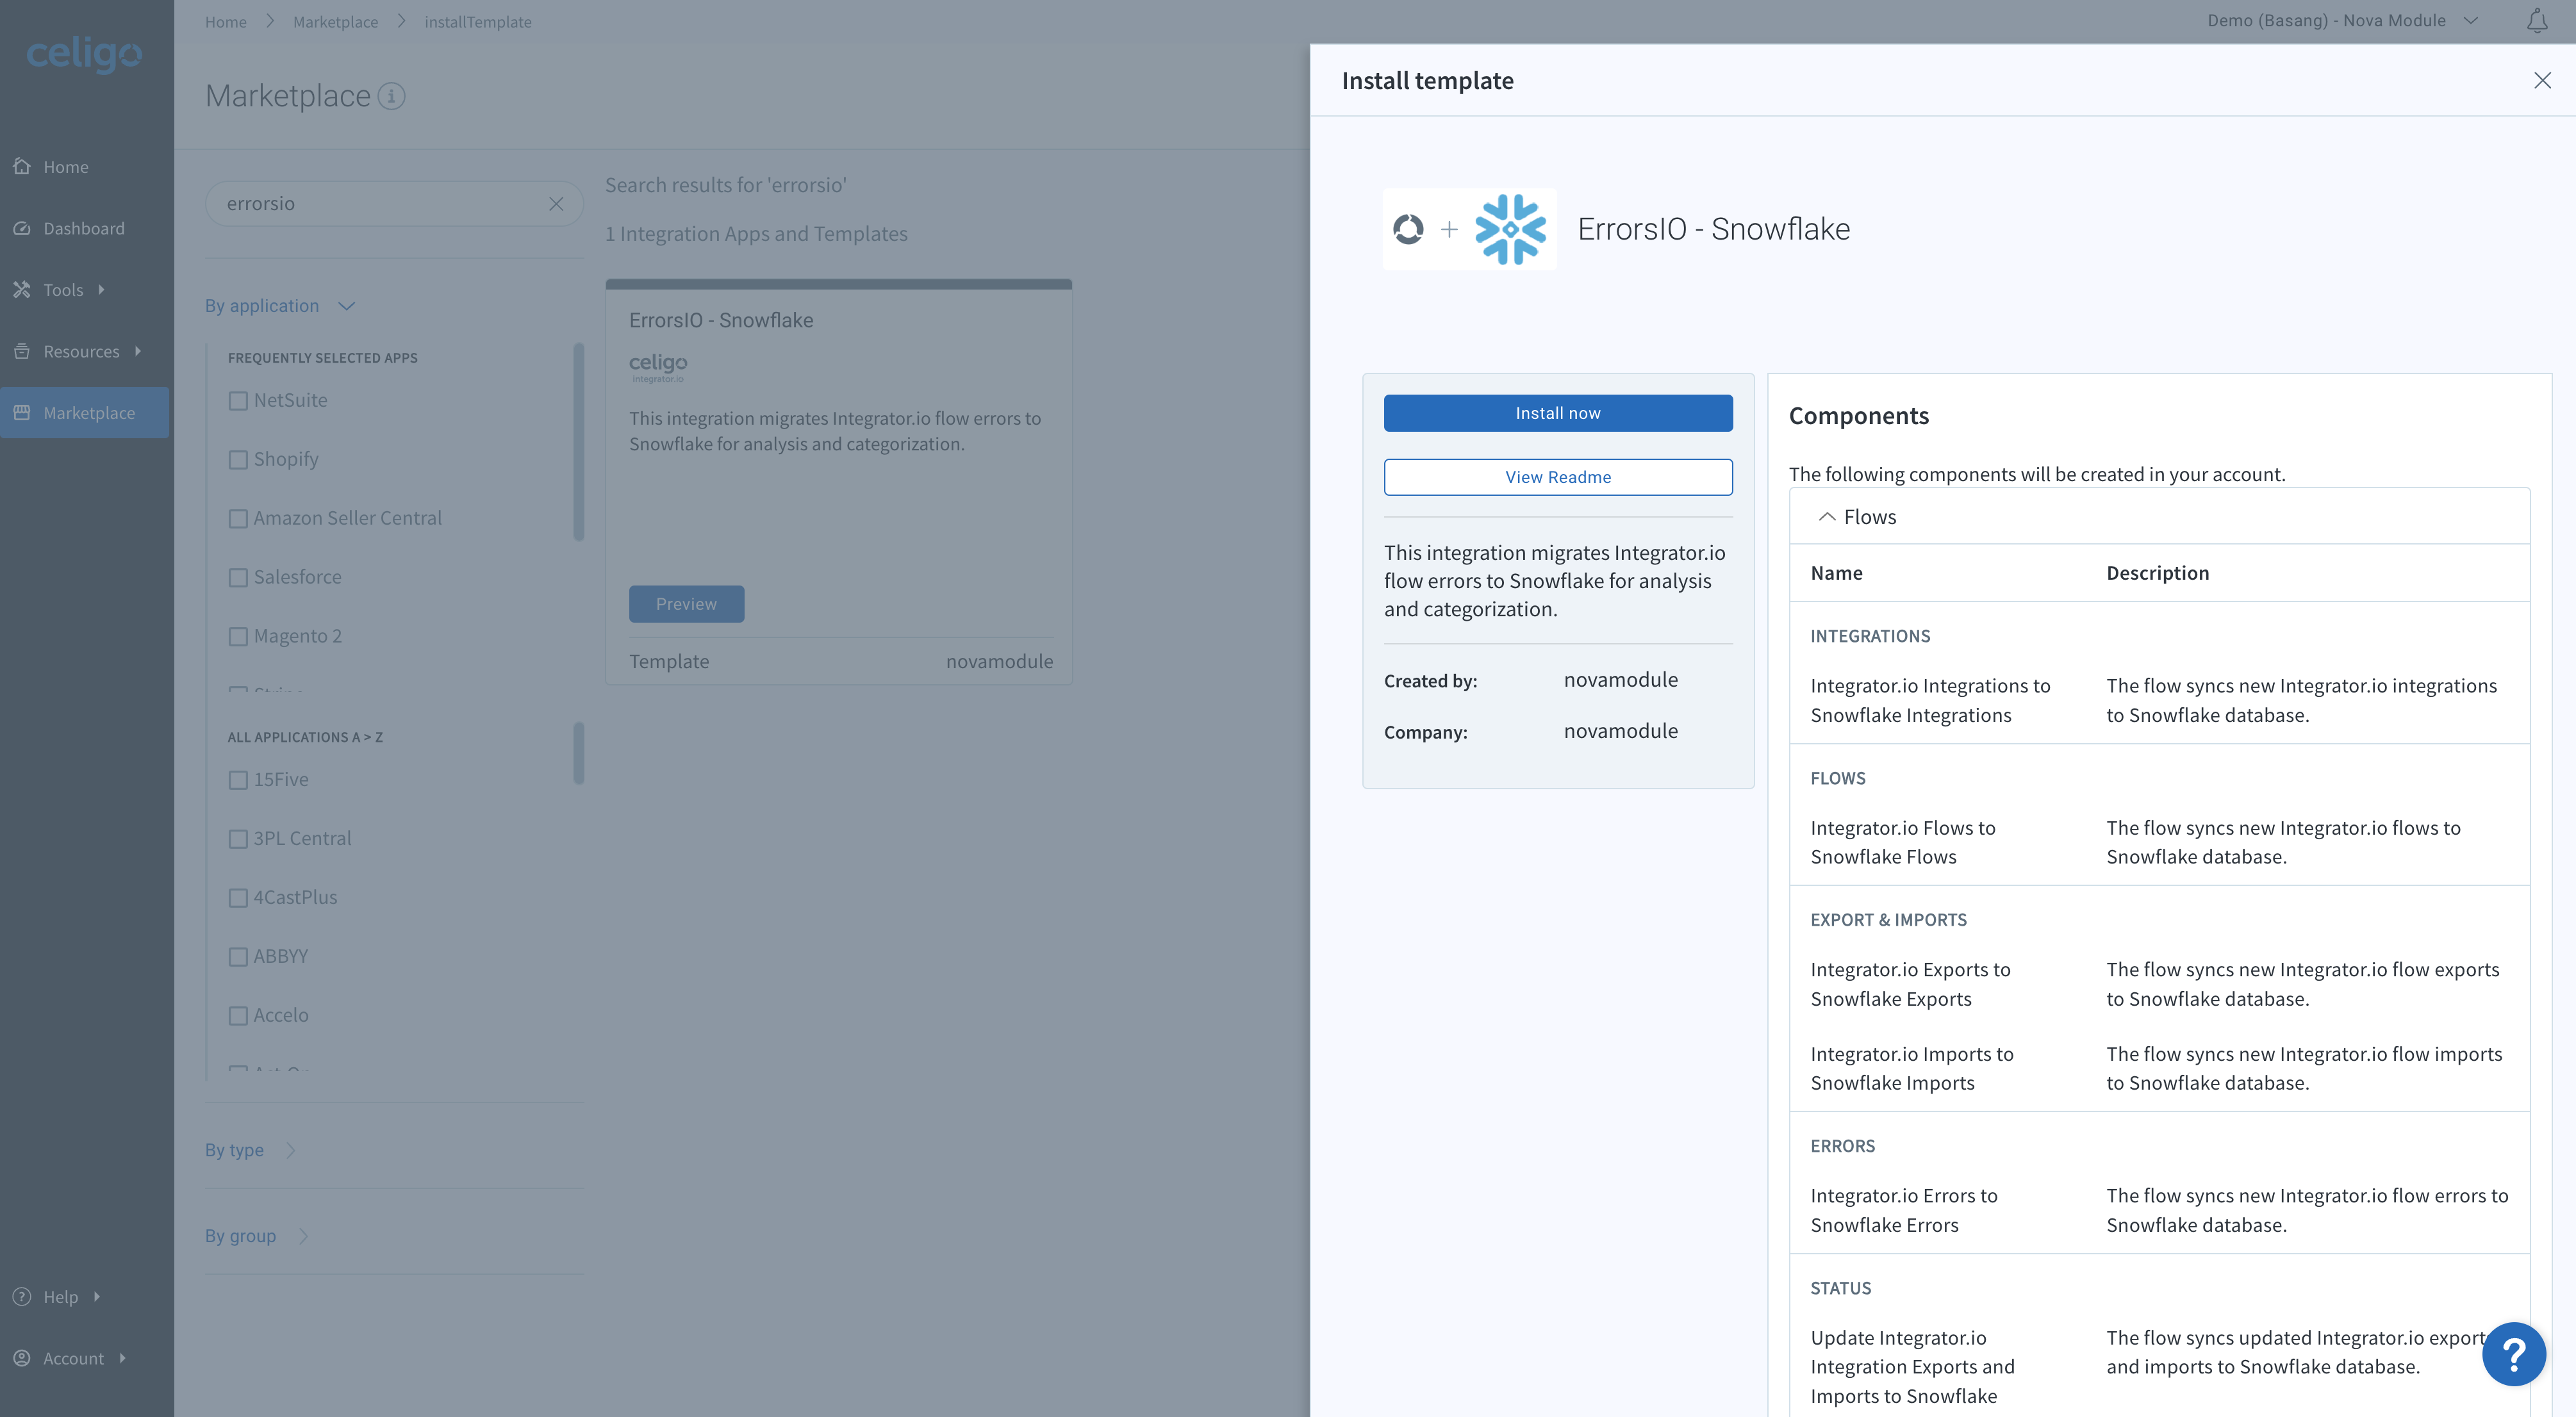
Task: Click the Marketplace store icon
Action: [x=22, y=412]
